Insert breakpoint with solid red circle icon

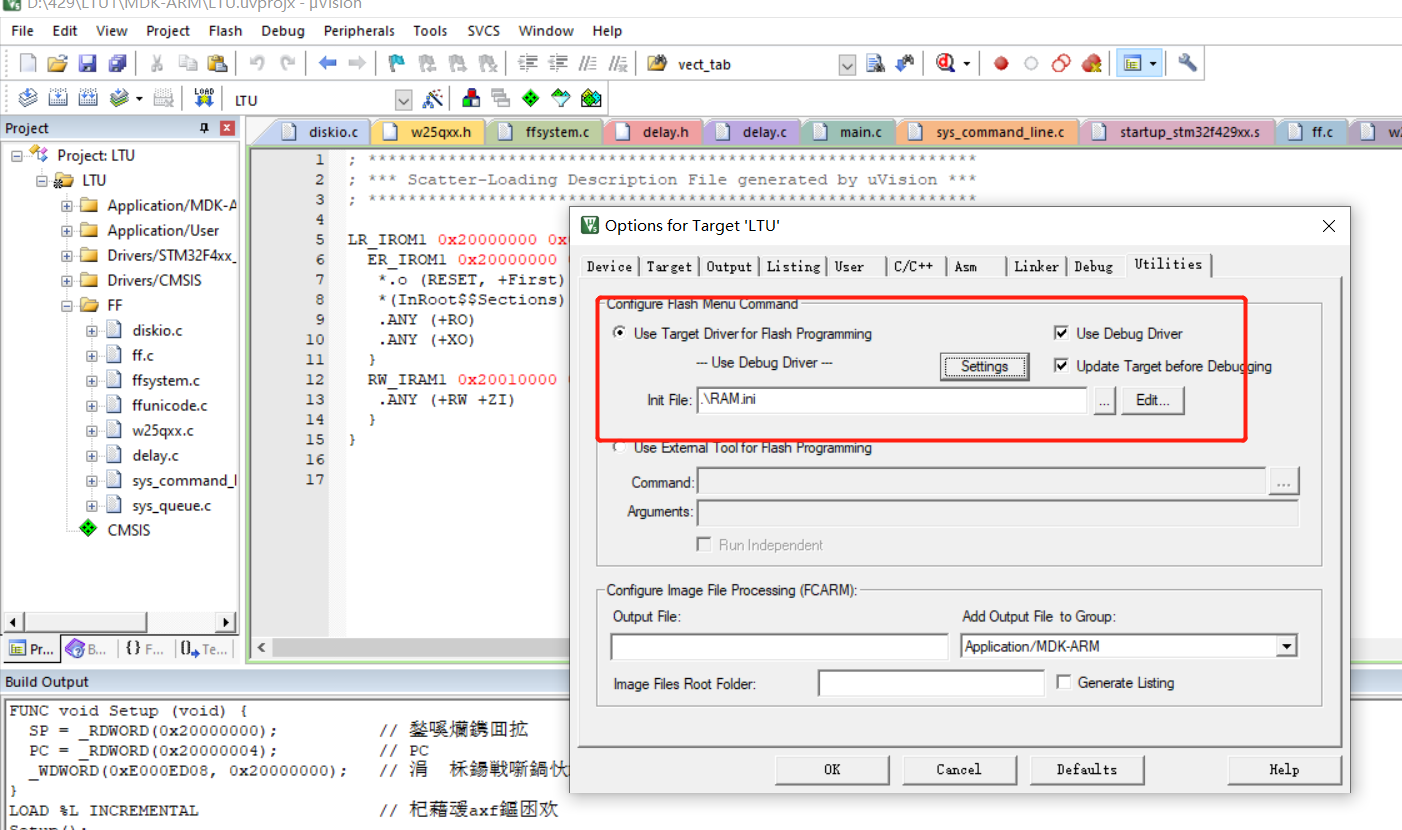[x=1001, y=64]
